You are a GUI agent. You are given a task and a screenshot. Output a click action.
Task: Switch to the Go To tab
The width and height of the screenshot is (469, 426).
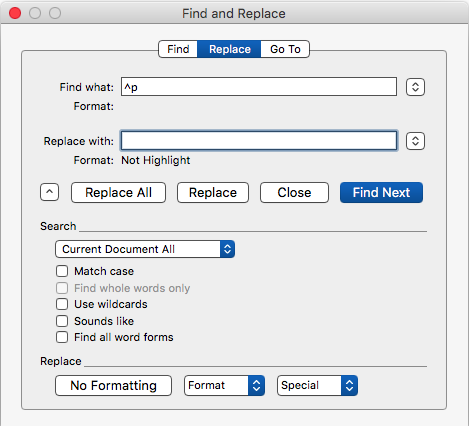[x=285, y=49]
